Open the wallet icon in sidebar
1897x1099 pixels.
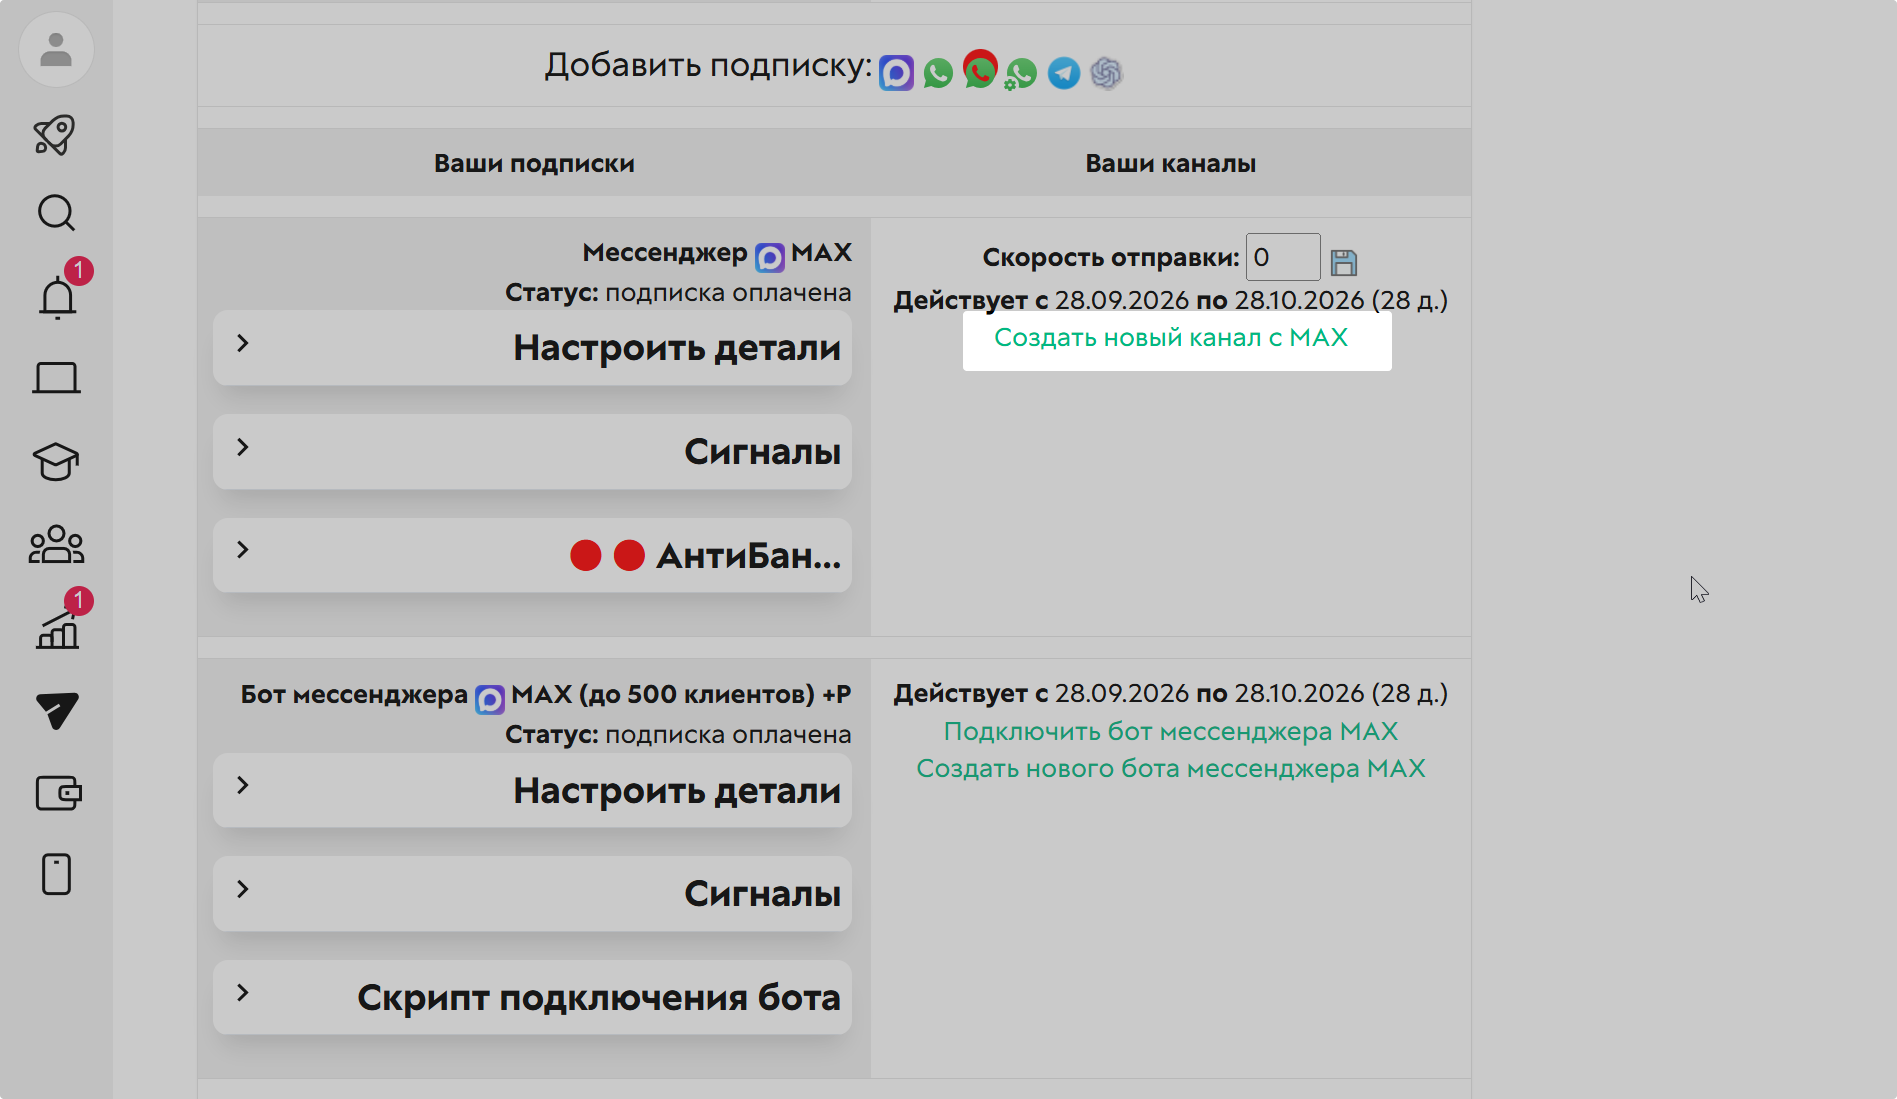(58, 794)
